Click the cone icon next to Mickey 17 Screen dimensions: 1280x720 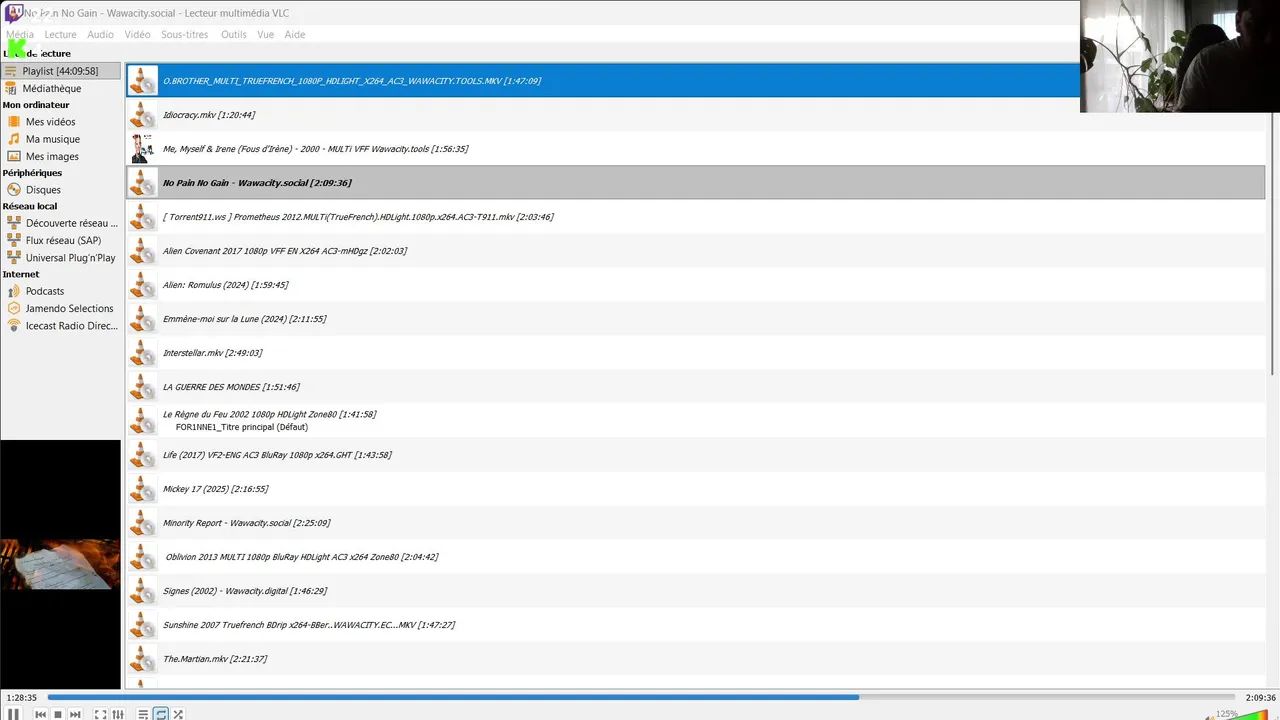click(143, 489)
